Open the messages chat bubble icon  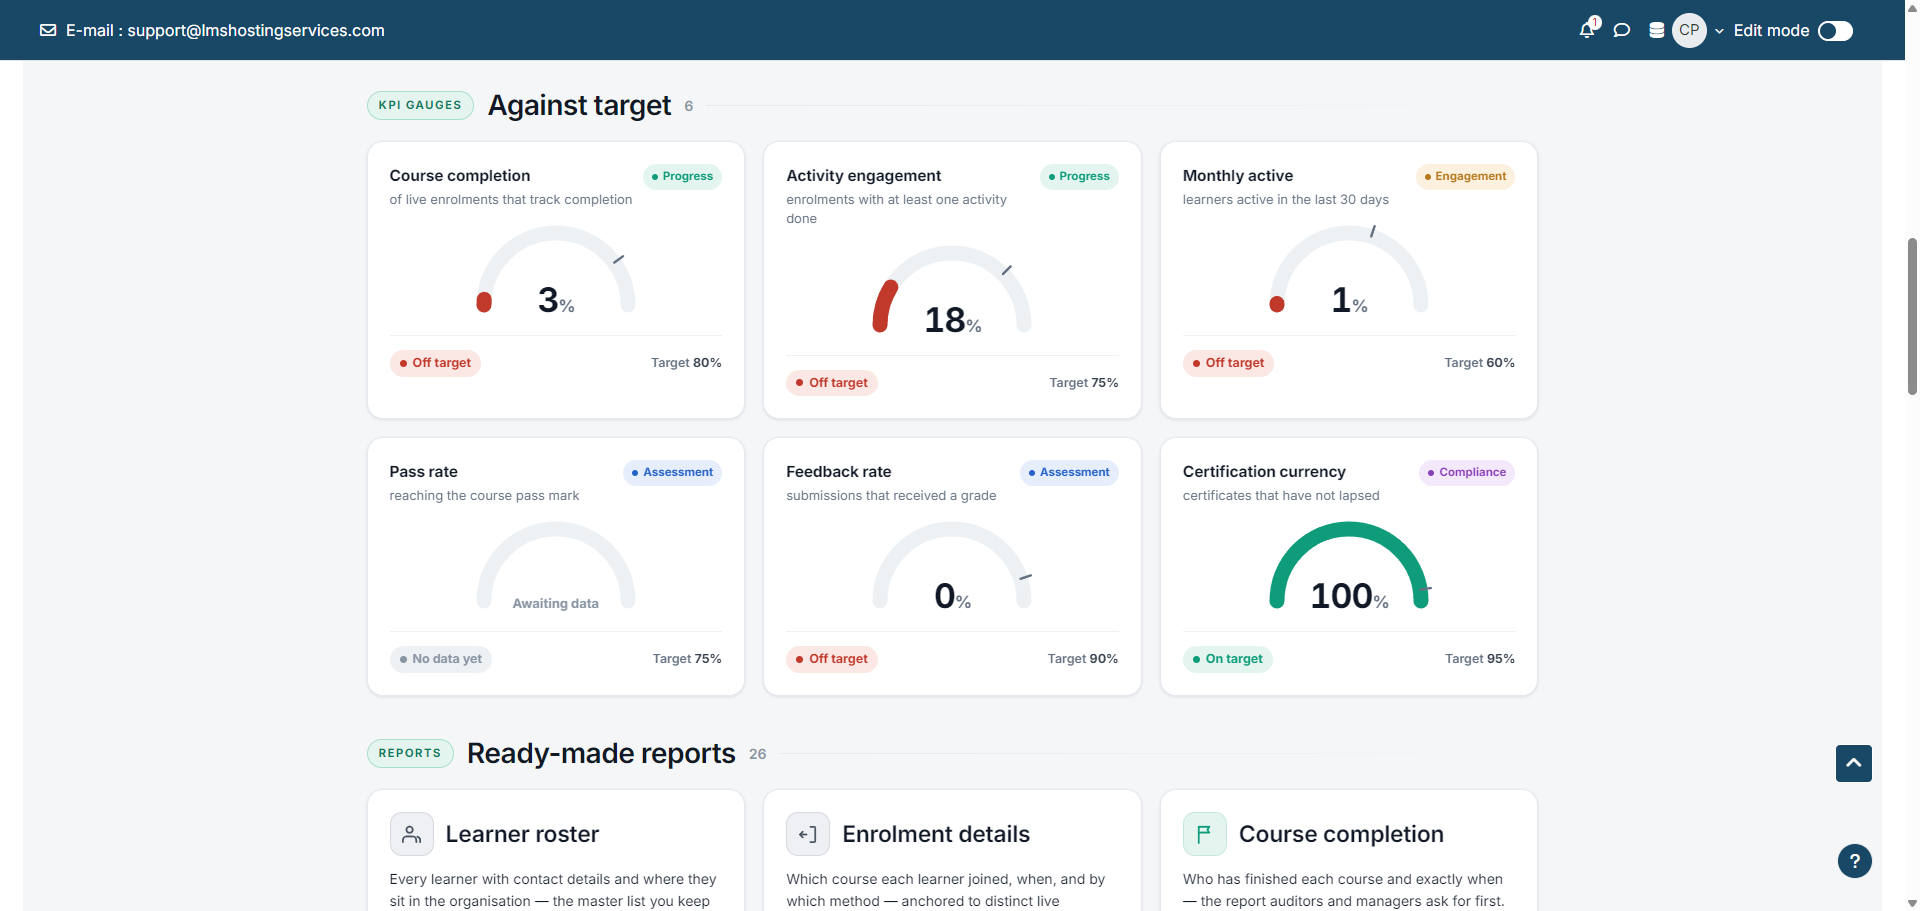pyautogui.click(x=1622, y=30)
